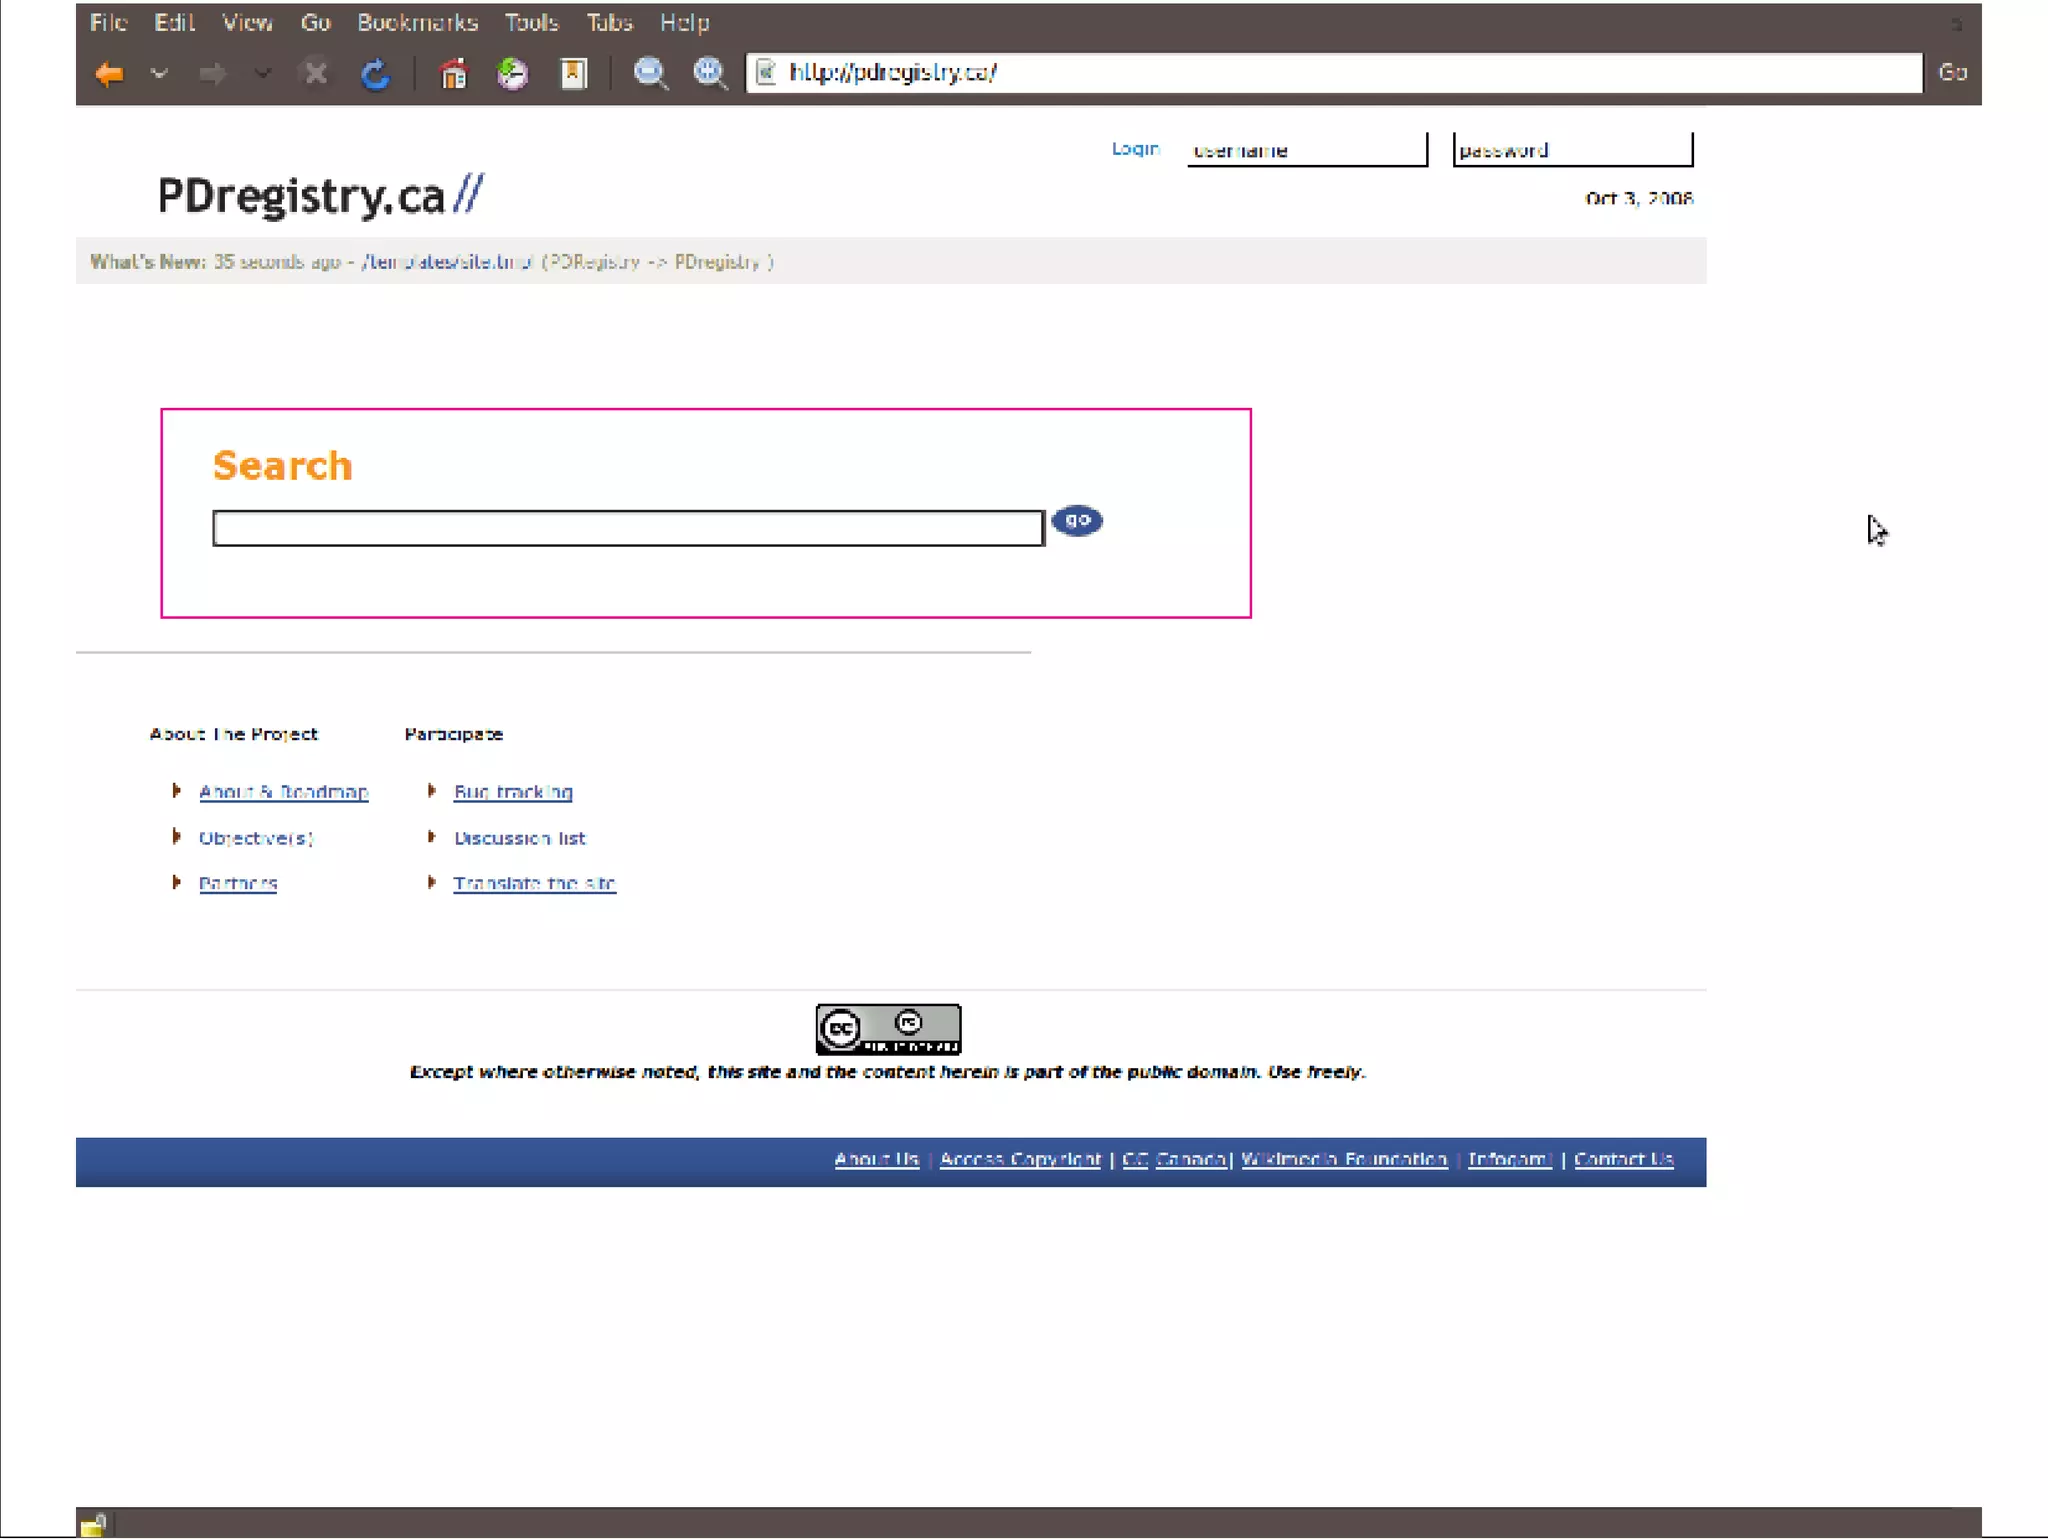Expand the Back history dropdown arrow
2048x1539 pixels.
point(159,73)
